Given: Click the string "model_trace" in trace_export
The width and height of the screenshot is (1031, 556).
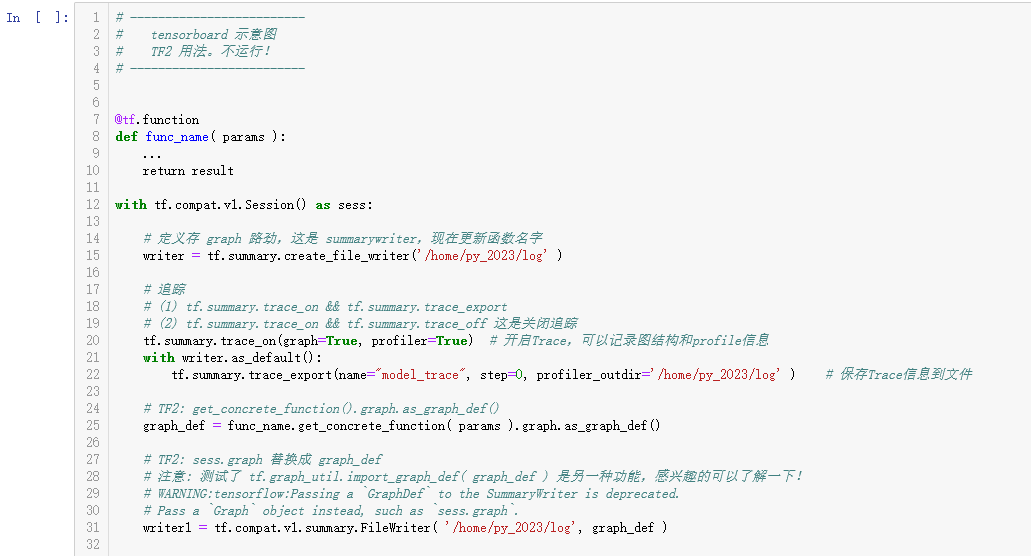Looking at the screenshot, I should (421, 375).
